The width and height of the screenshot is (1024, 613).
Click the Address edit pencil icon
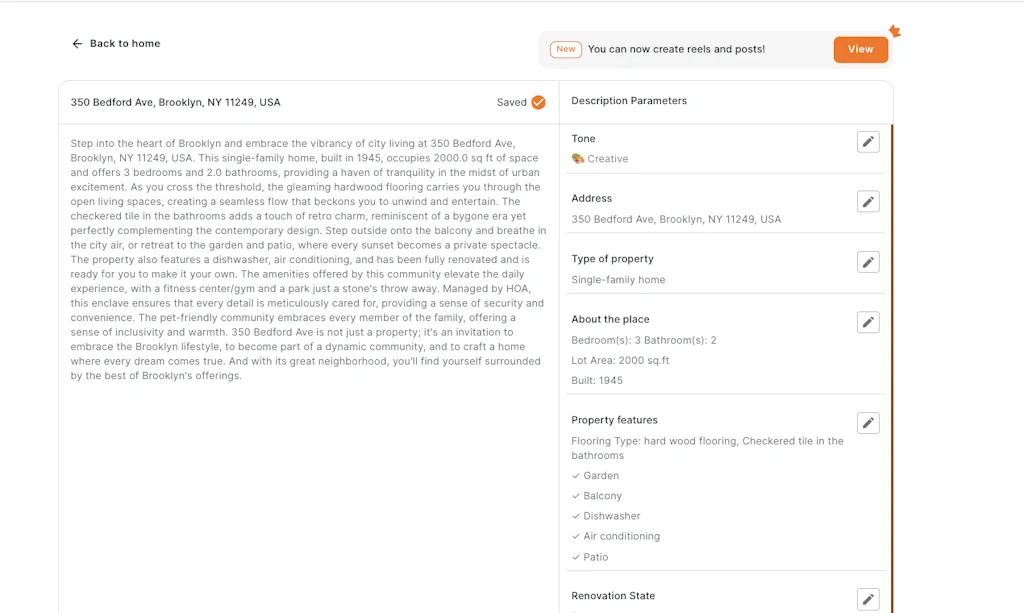point(868,202)
